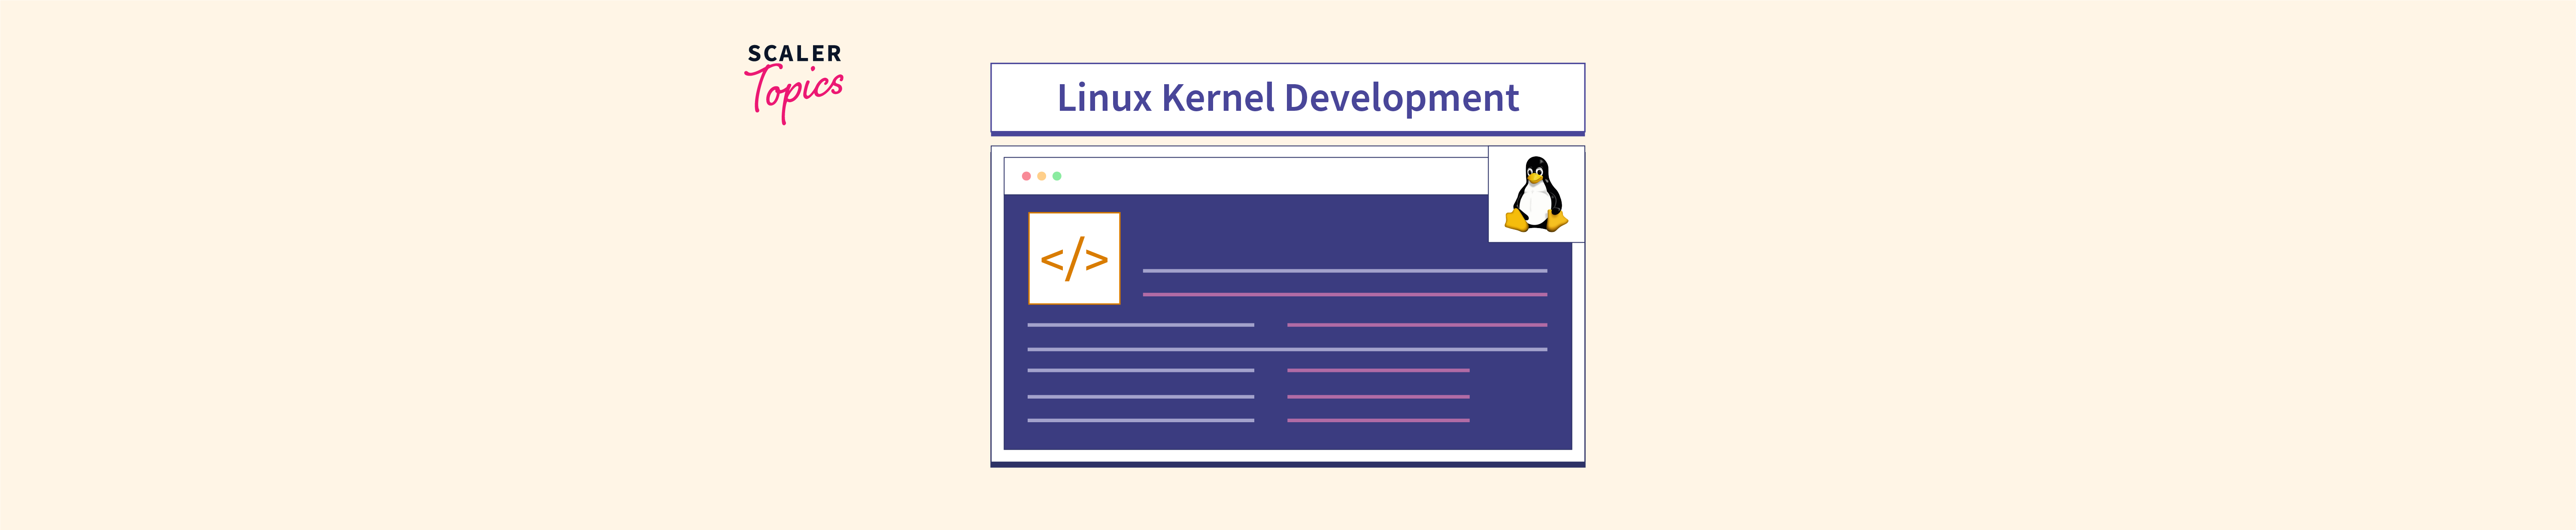The width and height of the screenshot is (2576, 530).
Task: Click the orange code brackets icon
Action: [1074, 259]
